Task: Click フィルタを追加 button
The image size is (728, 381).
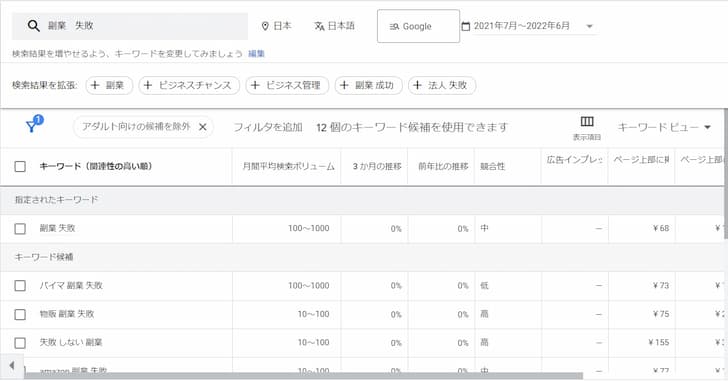Action: tap(268, 127)
